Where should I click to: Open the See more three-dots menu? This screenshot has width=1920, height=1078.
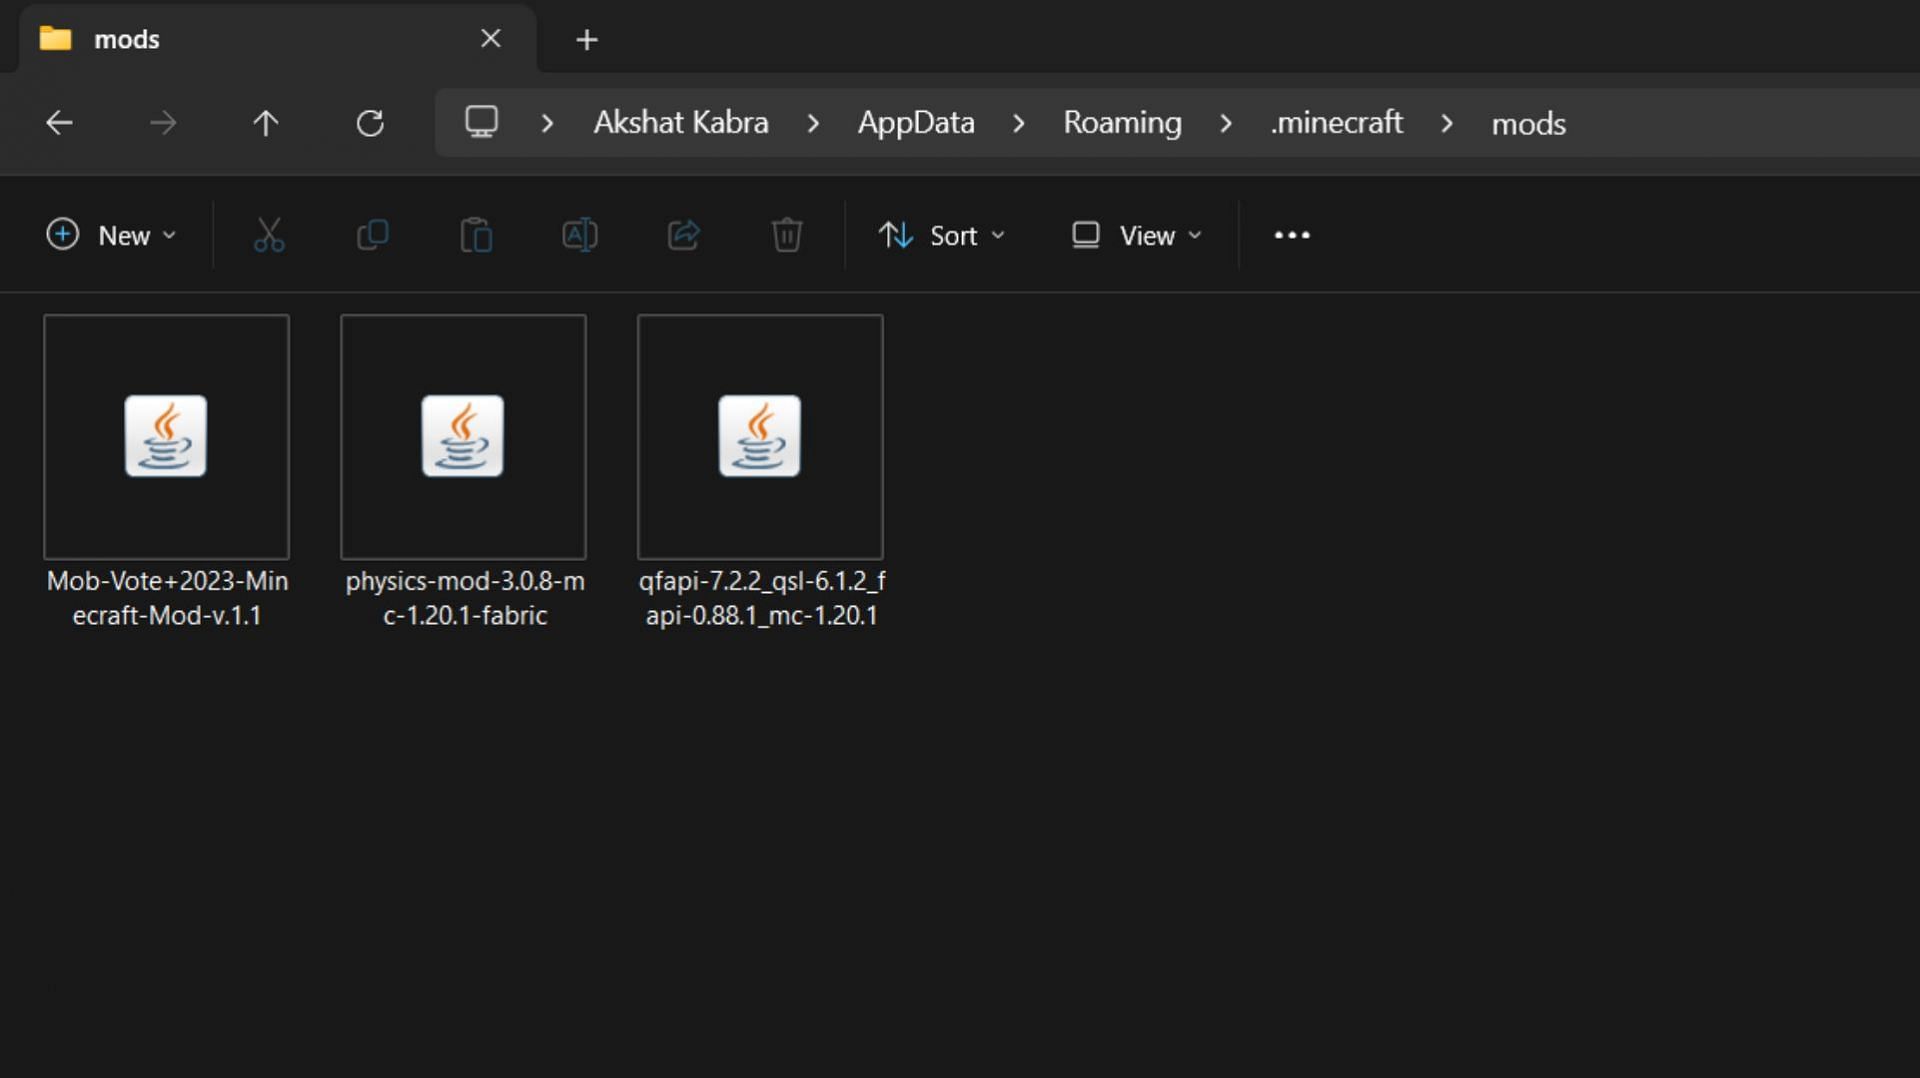point(1292,235)
